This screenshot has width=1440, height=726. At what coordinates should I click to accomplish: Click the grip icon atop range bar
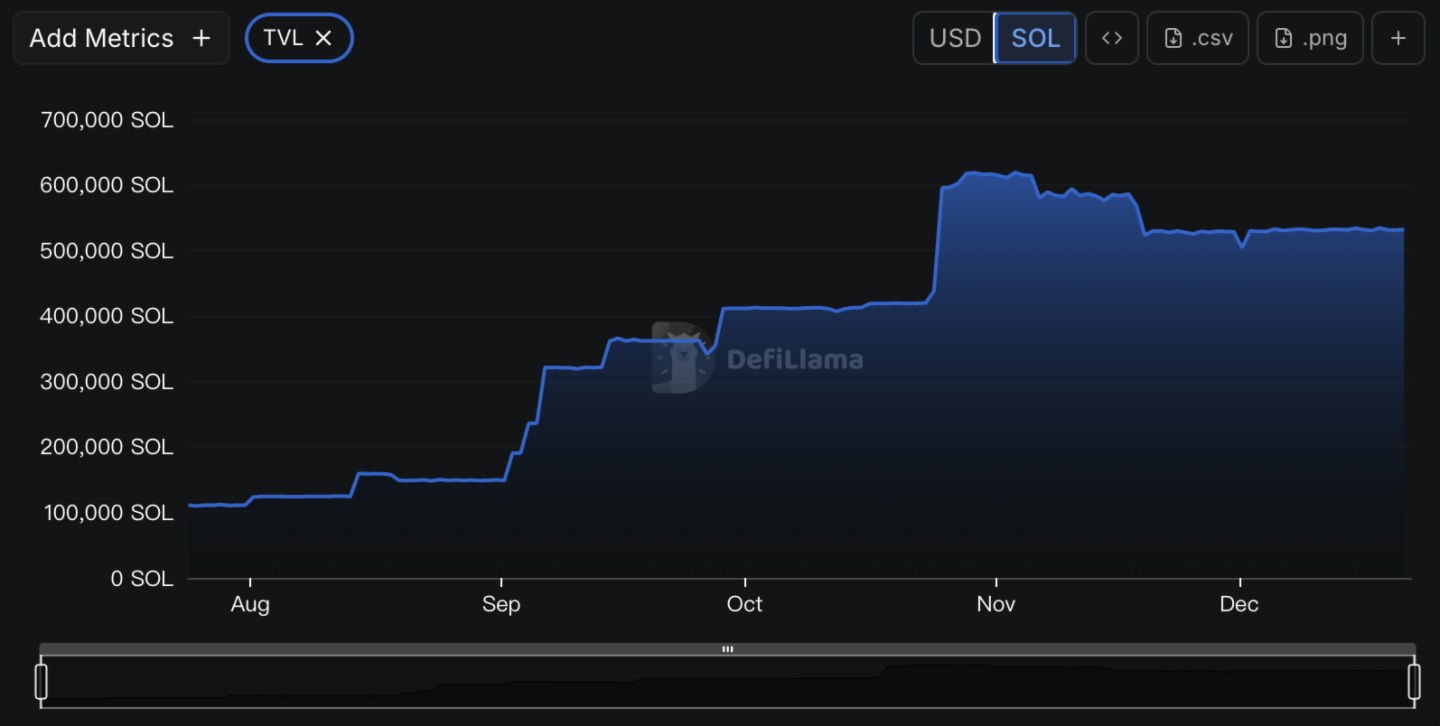click(727, 649)
